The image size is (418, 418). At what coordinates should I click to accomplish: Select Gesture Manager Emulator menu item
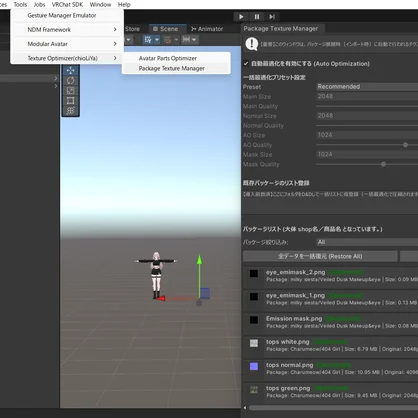tap(67, 15)
